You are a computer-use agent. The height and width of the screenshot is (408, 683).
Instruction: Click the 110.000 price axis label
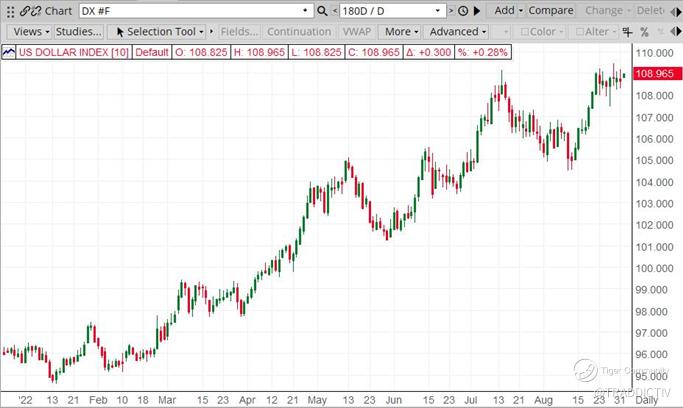654,53
